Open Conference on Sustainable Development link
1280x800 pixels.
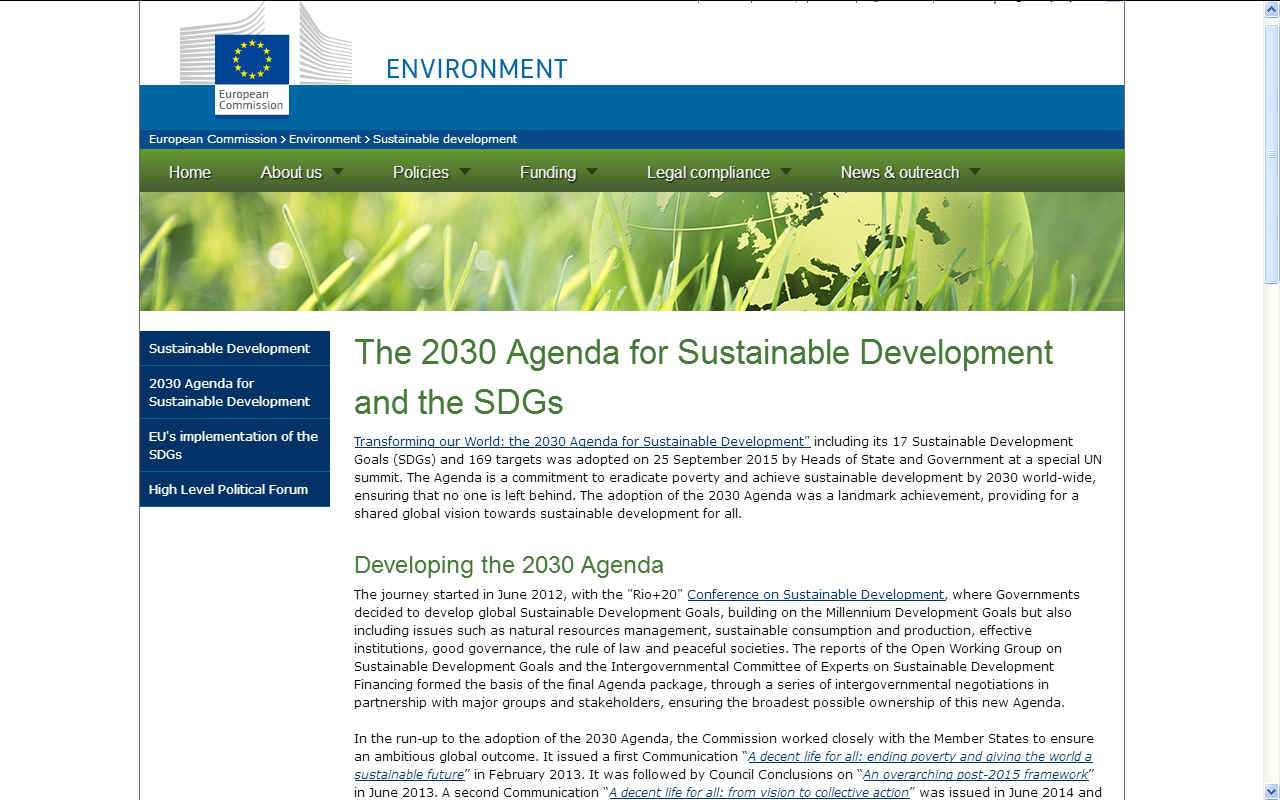(815, 594)
